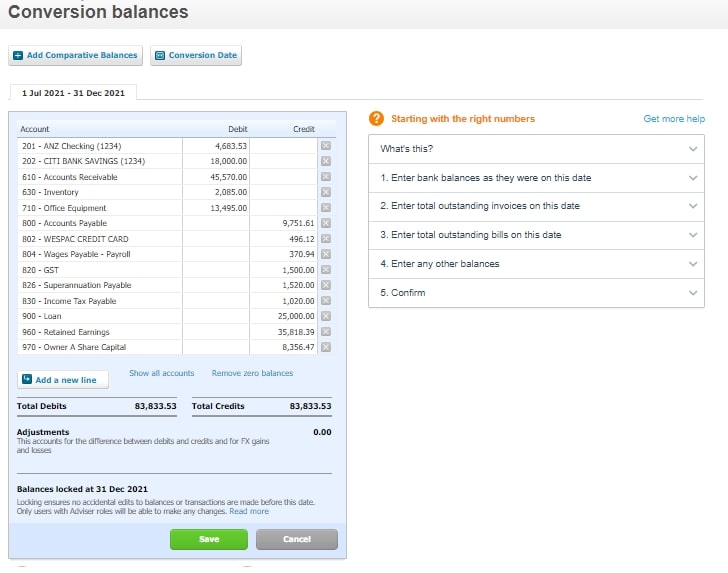Expand "Enter total outstanding invoices" step

694,206
